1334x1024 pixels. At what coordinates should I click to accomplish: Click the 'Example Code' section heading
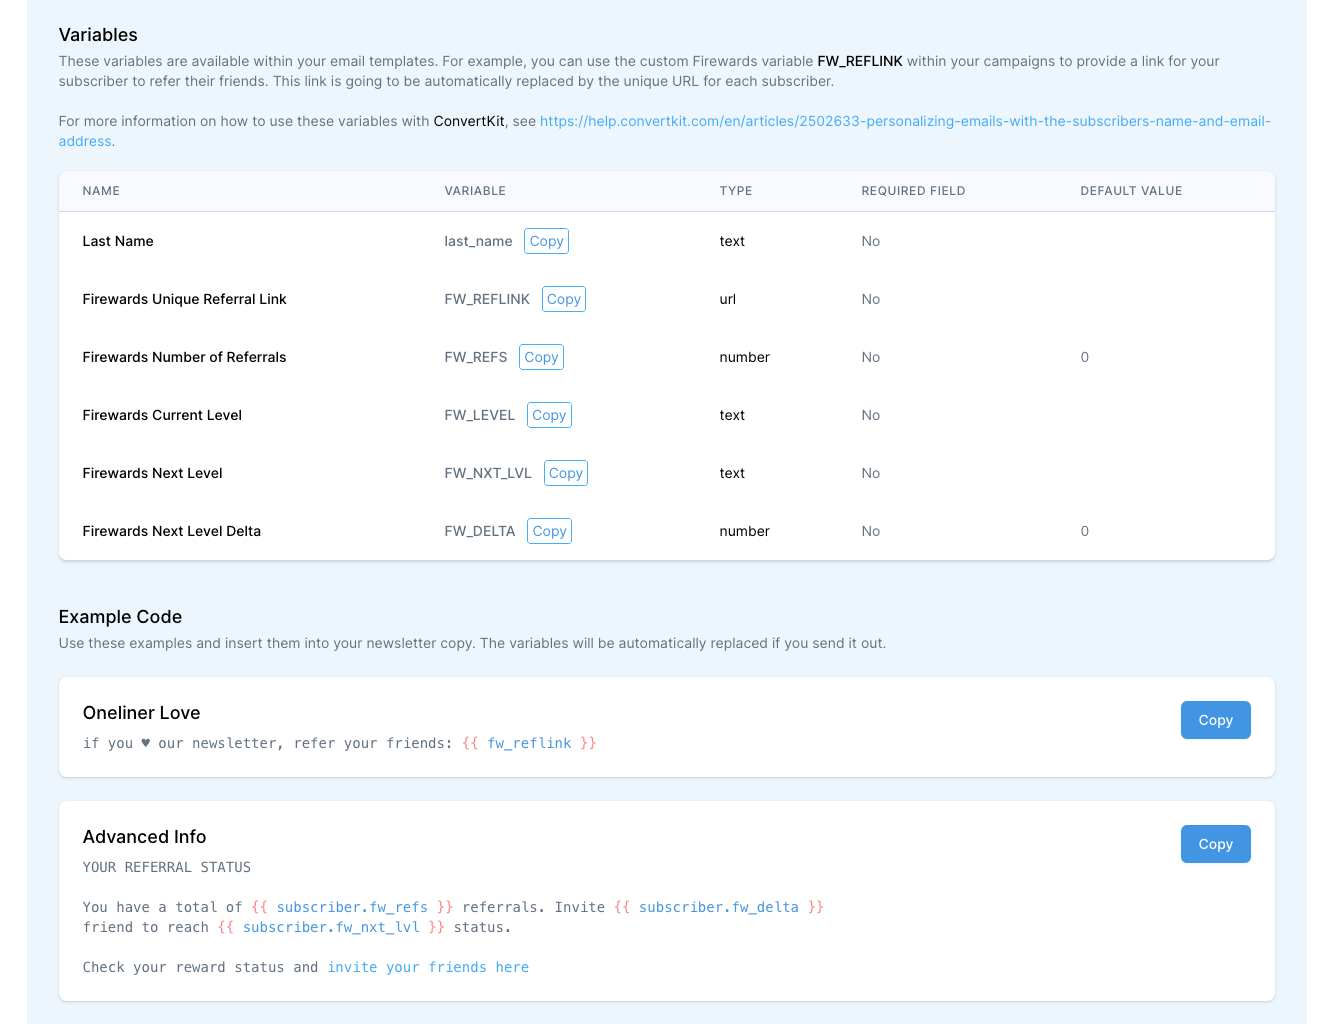[x=120, y=617]
